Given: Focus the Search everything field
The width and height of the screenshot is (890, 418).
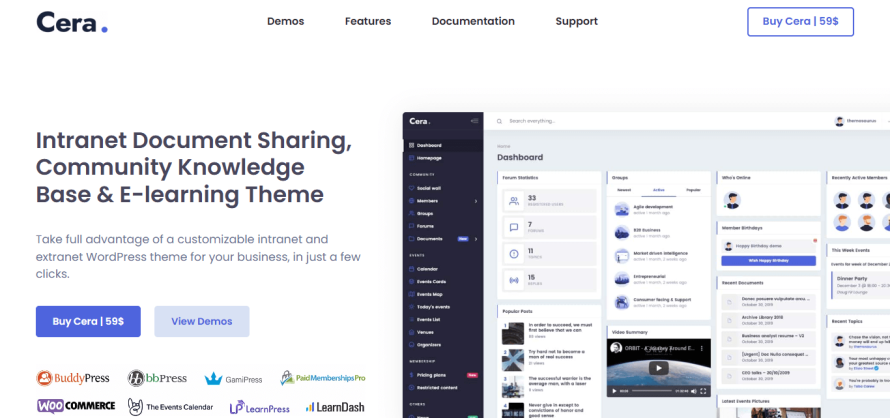Looking at the screenshot, I should (x=532, y=121).
